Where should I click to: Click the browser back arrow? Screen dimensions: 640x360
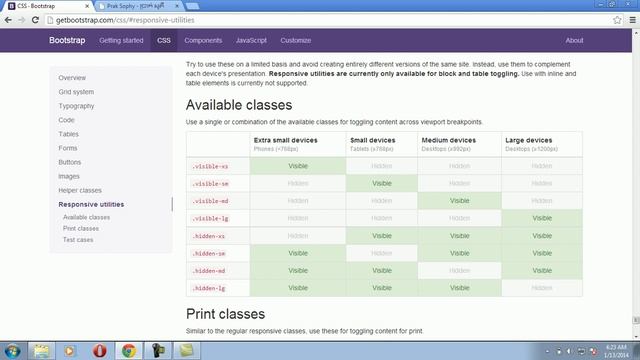pyautogui.click(x=8, y=20)
